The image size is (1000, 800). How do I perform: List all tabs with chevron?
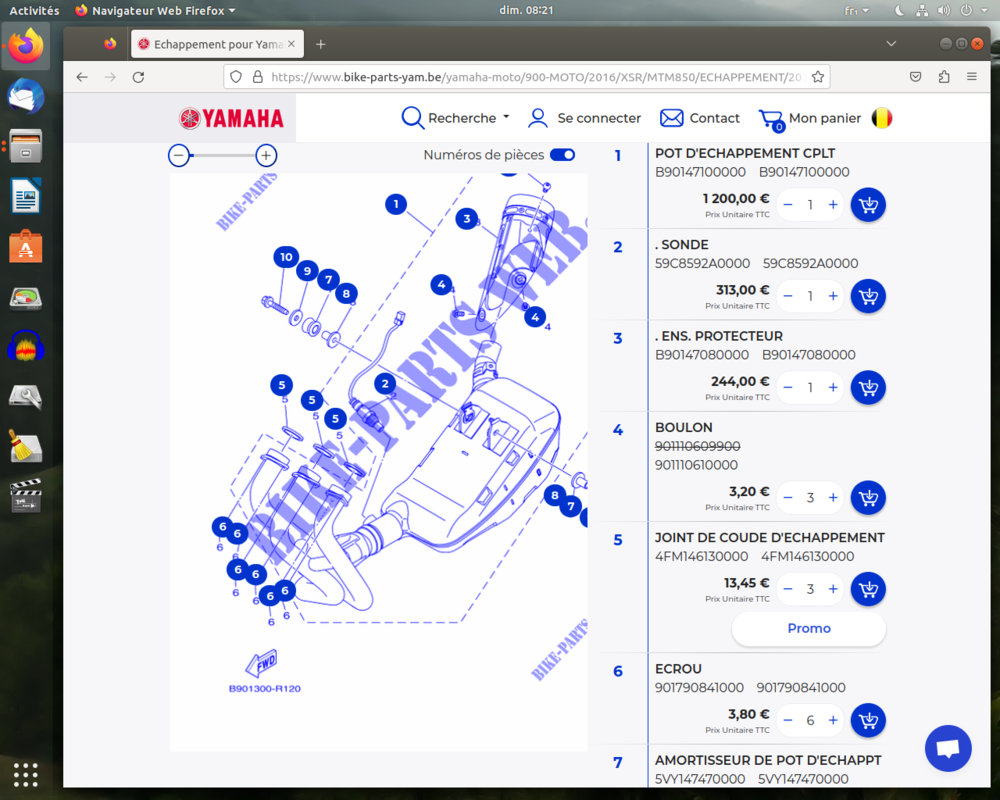[891, 44]
